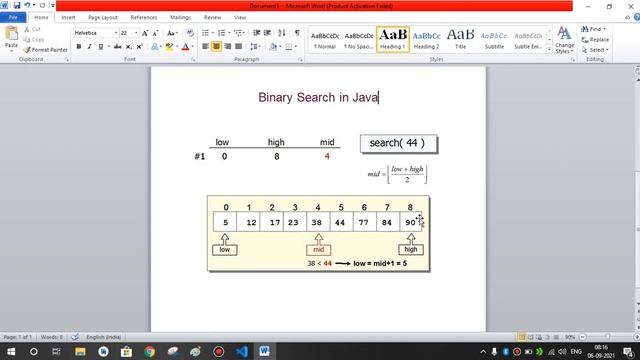Click the text highlight color button
Image resolution: width=640 pixels, height=360 pixels.
169,47
